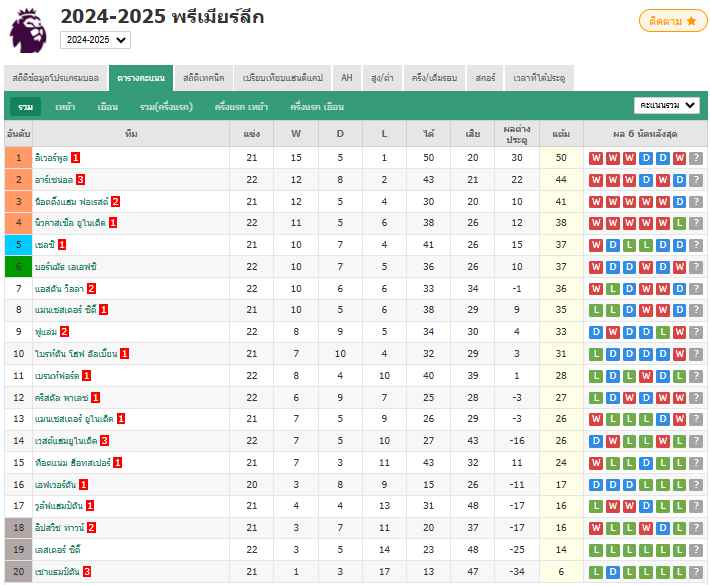Screen dimensions: 710x585
Task: Switch to the AH tab
Action: point(347,78)
